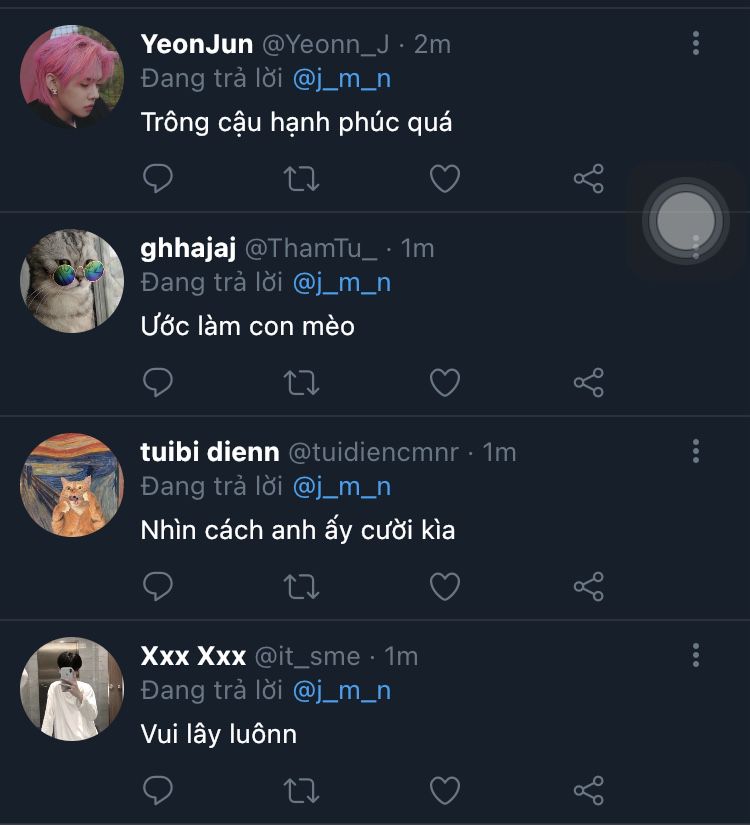Open more options on tuibi dienn's tweet
The image size is (750, 825).
click(696, 451)
